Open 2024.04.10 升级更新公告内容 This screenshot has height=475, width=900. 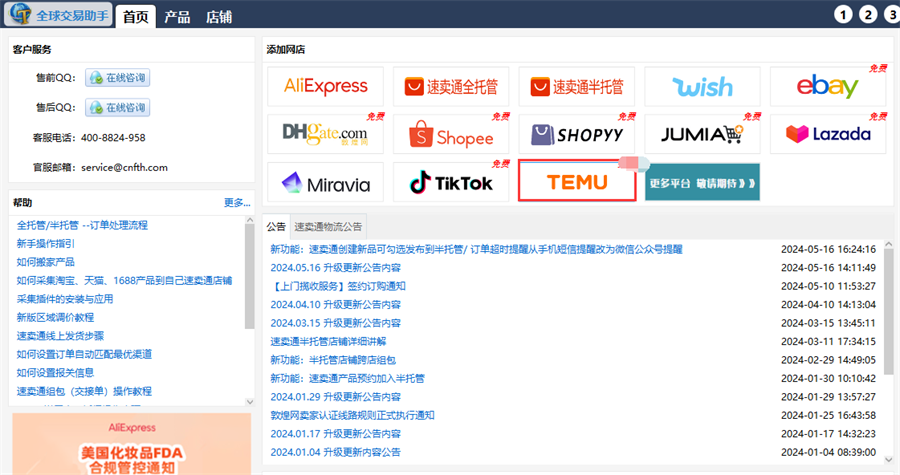pyautogui.click(x=336, y=304)
